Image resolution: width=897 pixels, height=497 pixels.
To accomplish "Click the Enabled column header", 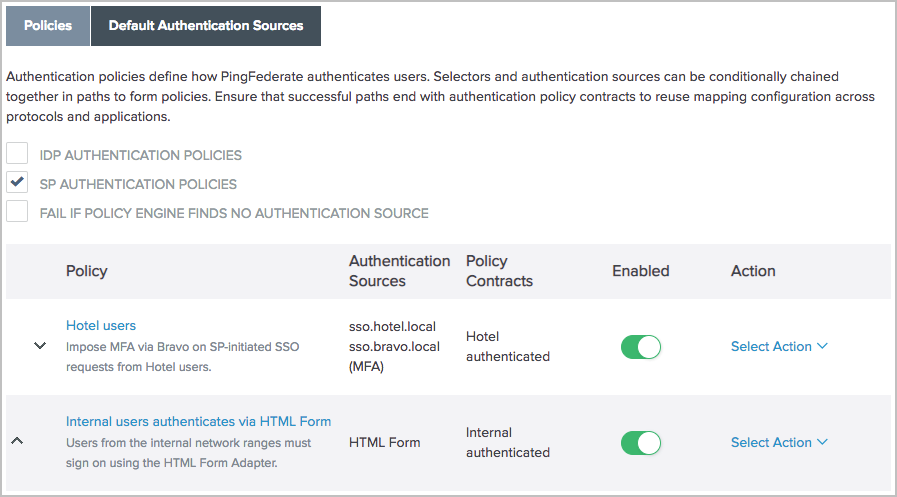I will coord(640,271).
